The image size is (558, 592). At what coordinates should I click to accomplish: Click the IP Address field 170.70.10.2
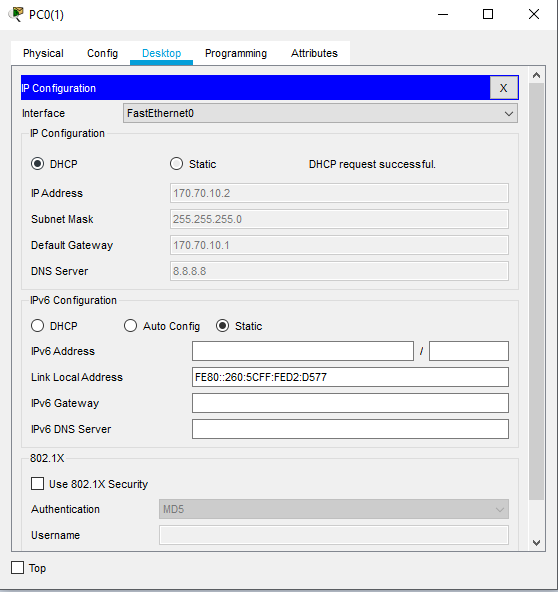[x=339, y=193]
